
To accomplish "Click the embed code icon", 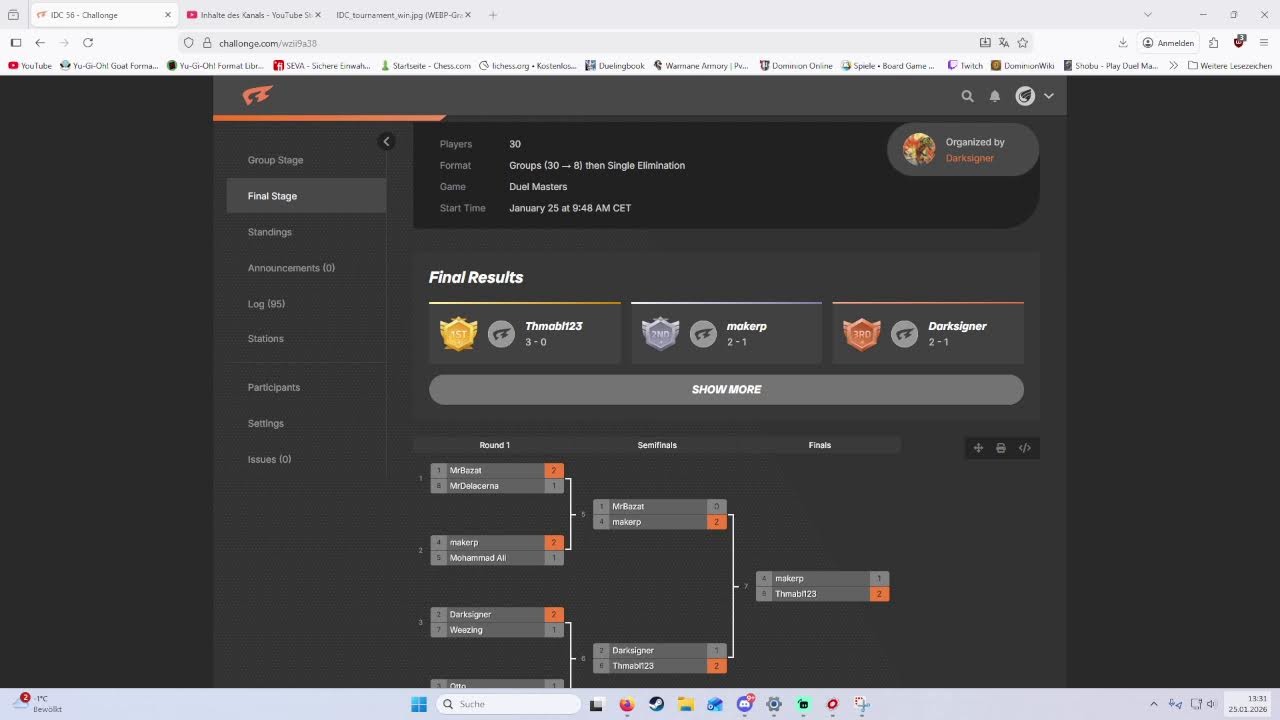I will pyautogui.click(x=1025, y=448).
